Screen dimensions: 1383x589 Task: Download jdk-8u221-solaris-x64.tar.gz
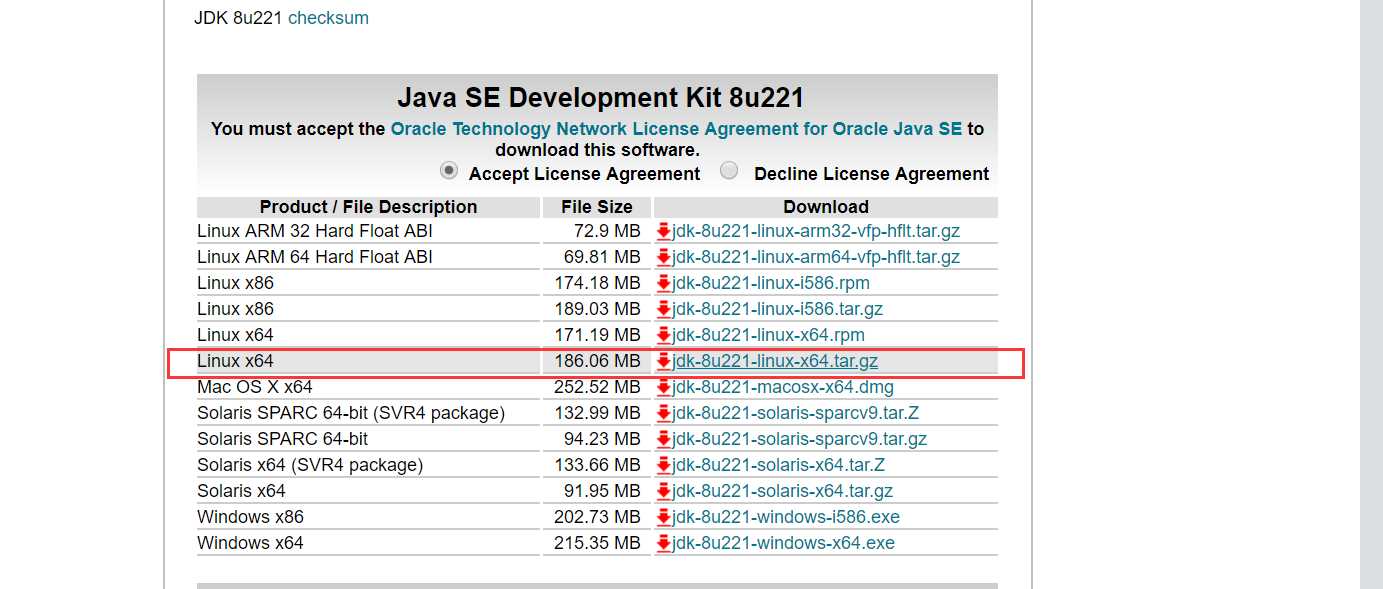tap(783, 491)
